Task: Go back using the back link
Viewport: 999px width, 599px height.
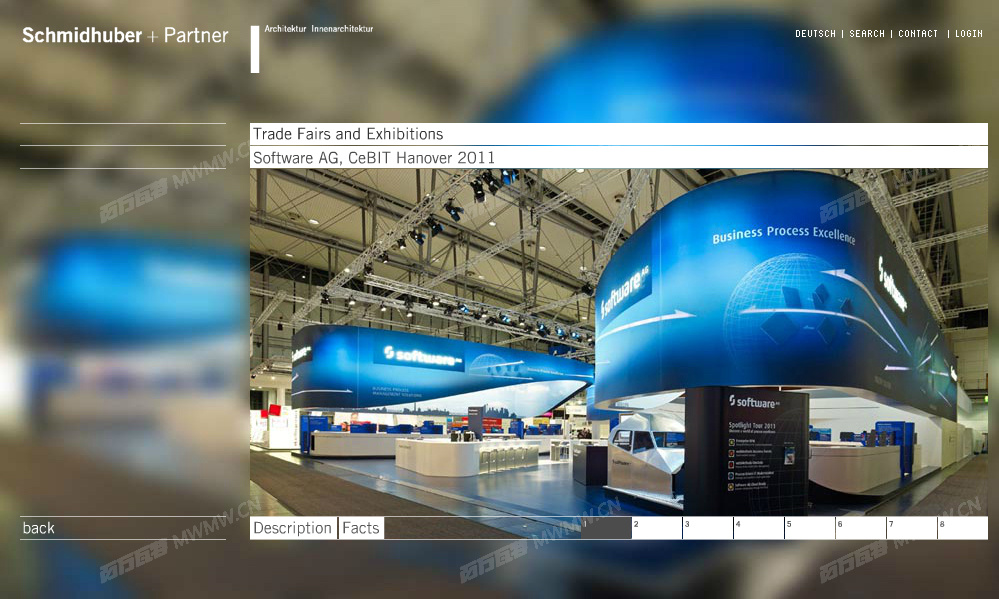Action: coord(38,528)
